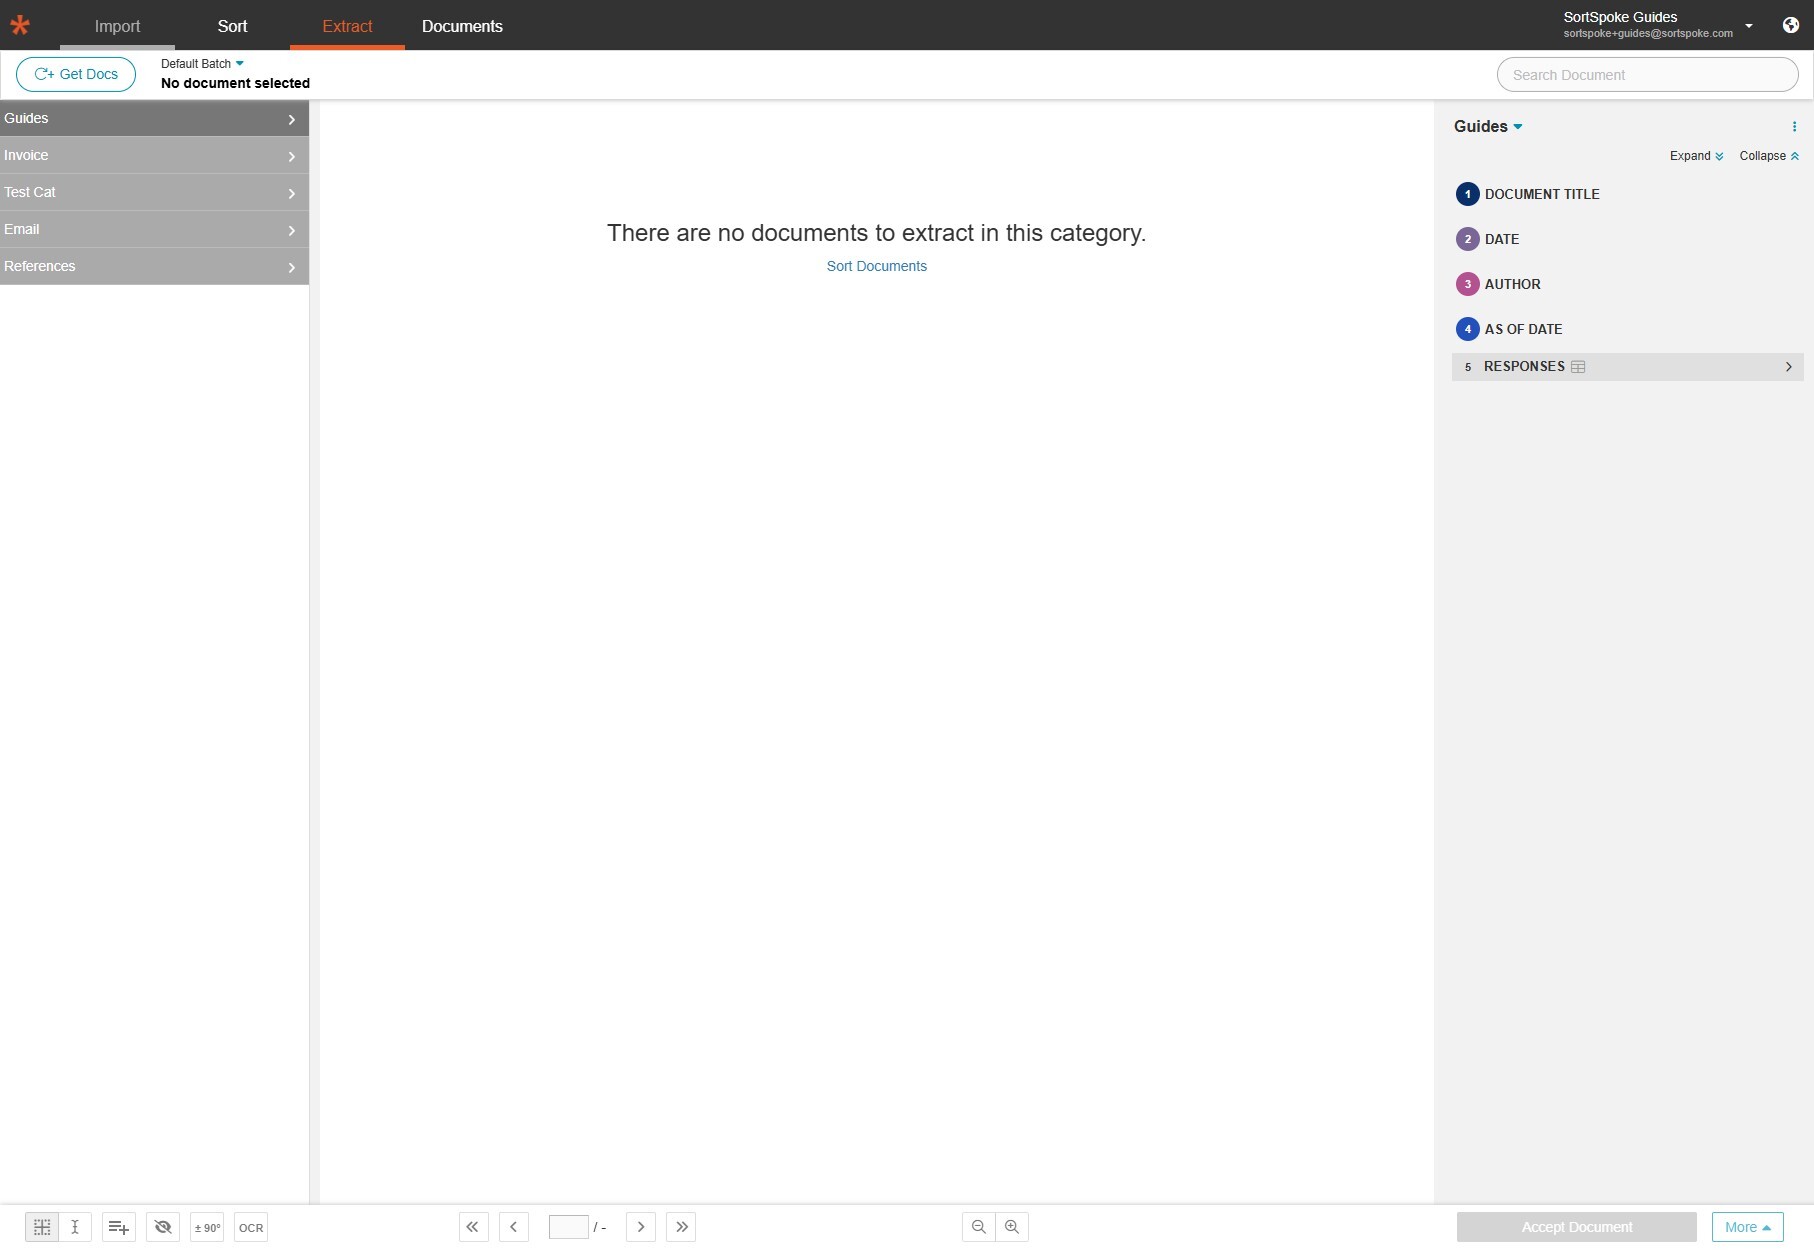Switch to the Sort tab
This screenshot has height=1250, width=1814.
click(232, 26)
